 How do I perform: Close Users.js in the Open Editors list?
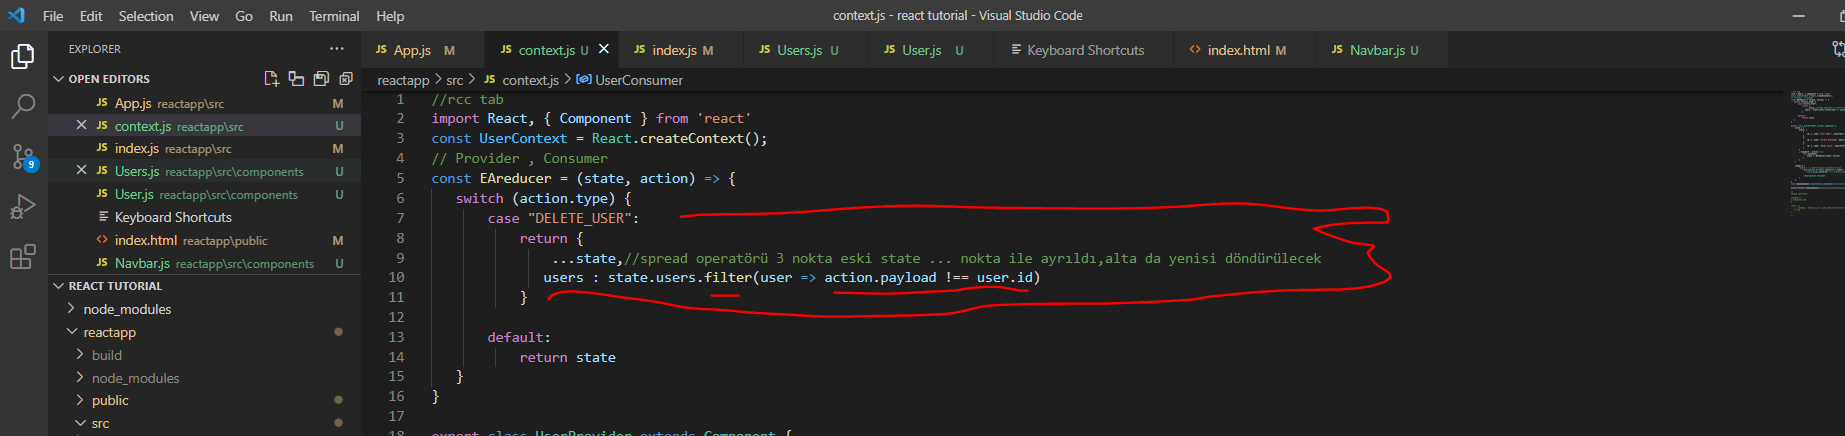pos(82,171)
